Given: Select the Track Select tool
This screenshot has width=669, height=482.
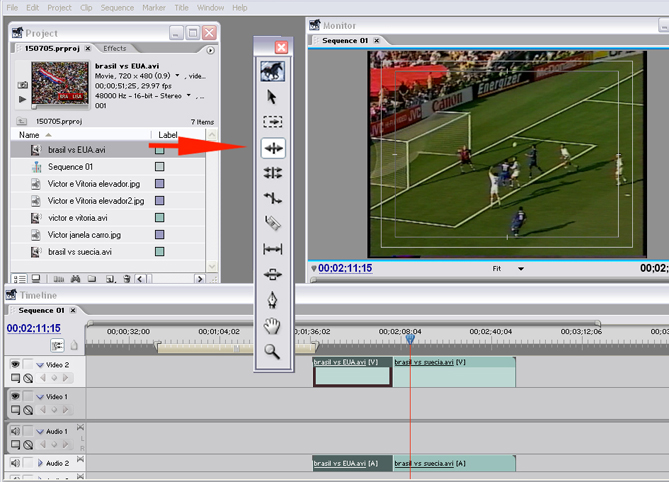Looking at the screenshot, I should pyautogui.click(x=273, y=122).
